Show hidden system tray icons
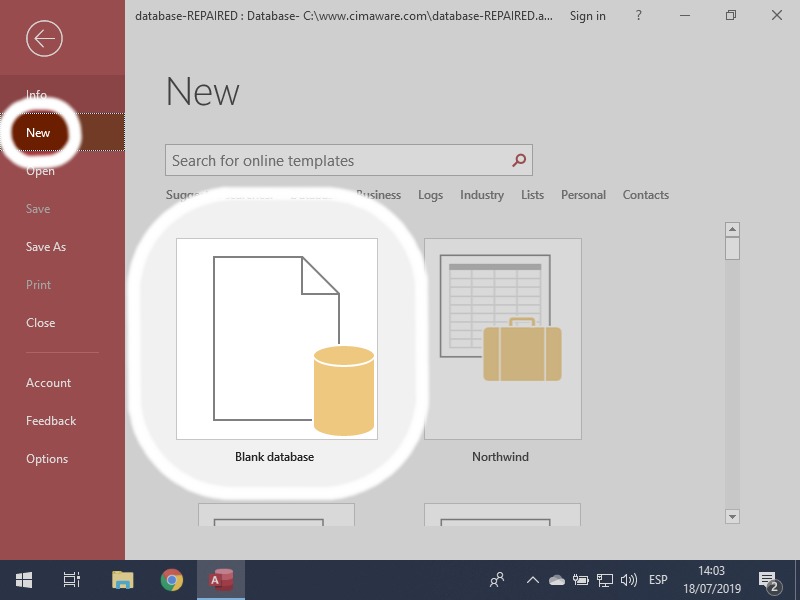 click(533, 580)
